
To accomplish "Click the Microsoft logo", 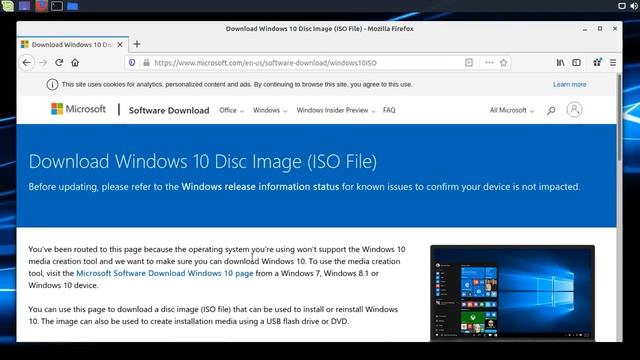I will tap(78, 109).
